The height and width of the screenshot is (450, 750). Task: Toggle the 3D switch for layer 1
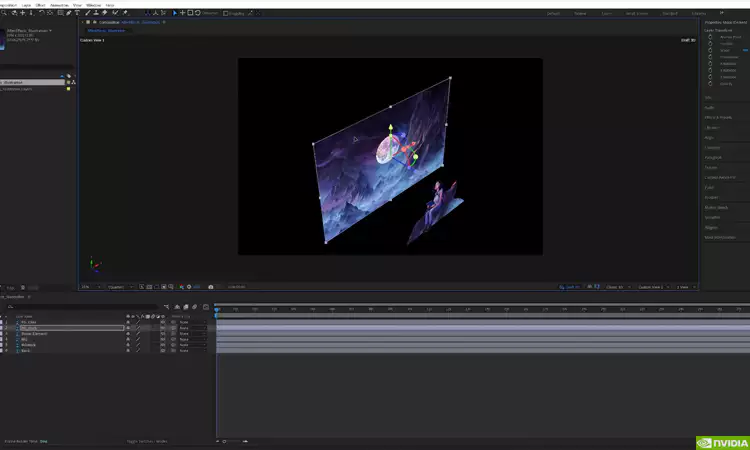tap(163, 322)
